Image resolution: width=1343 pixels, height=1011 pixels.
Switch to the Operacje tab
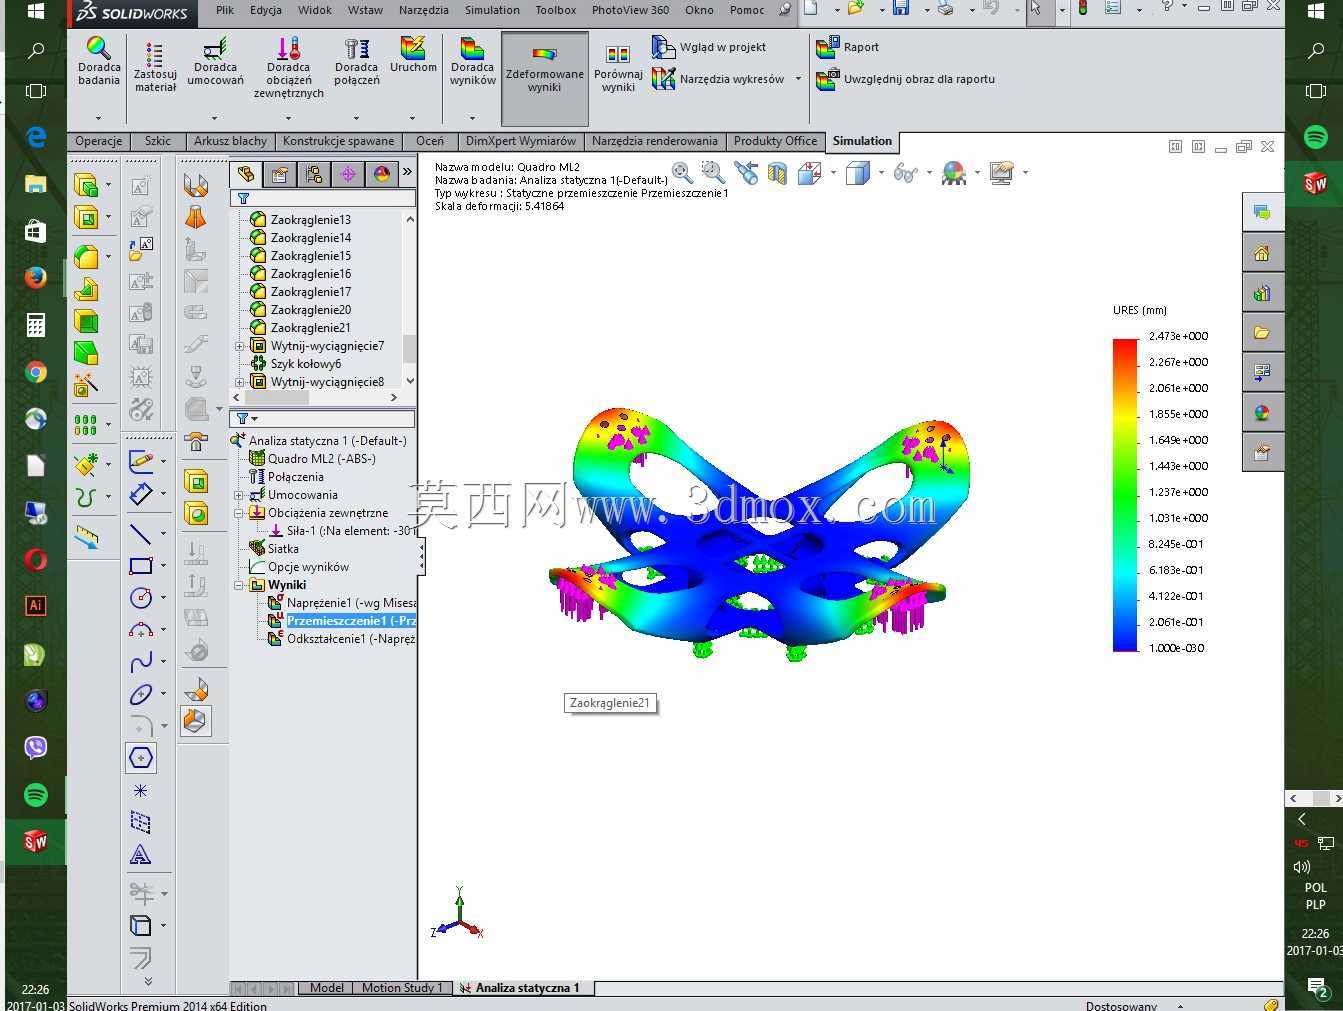tap(99, 141)
